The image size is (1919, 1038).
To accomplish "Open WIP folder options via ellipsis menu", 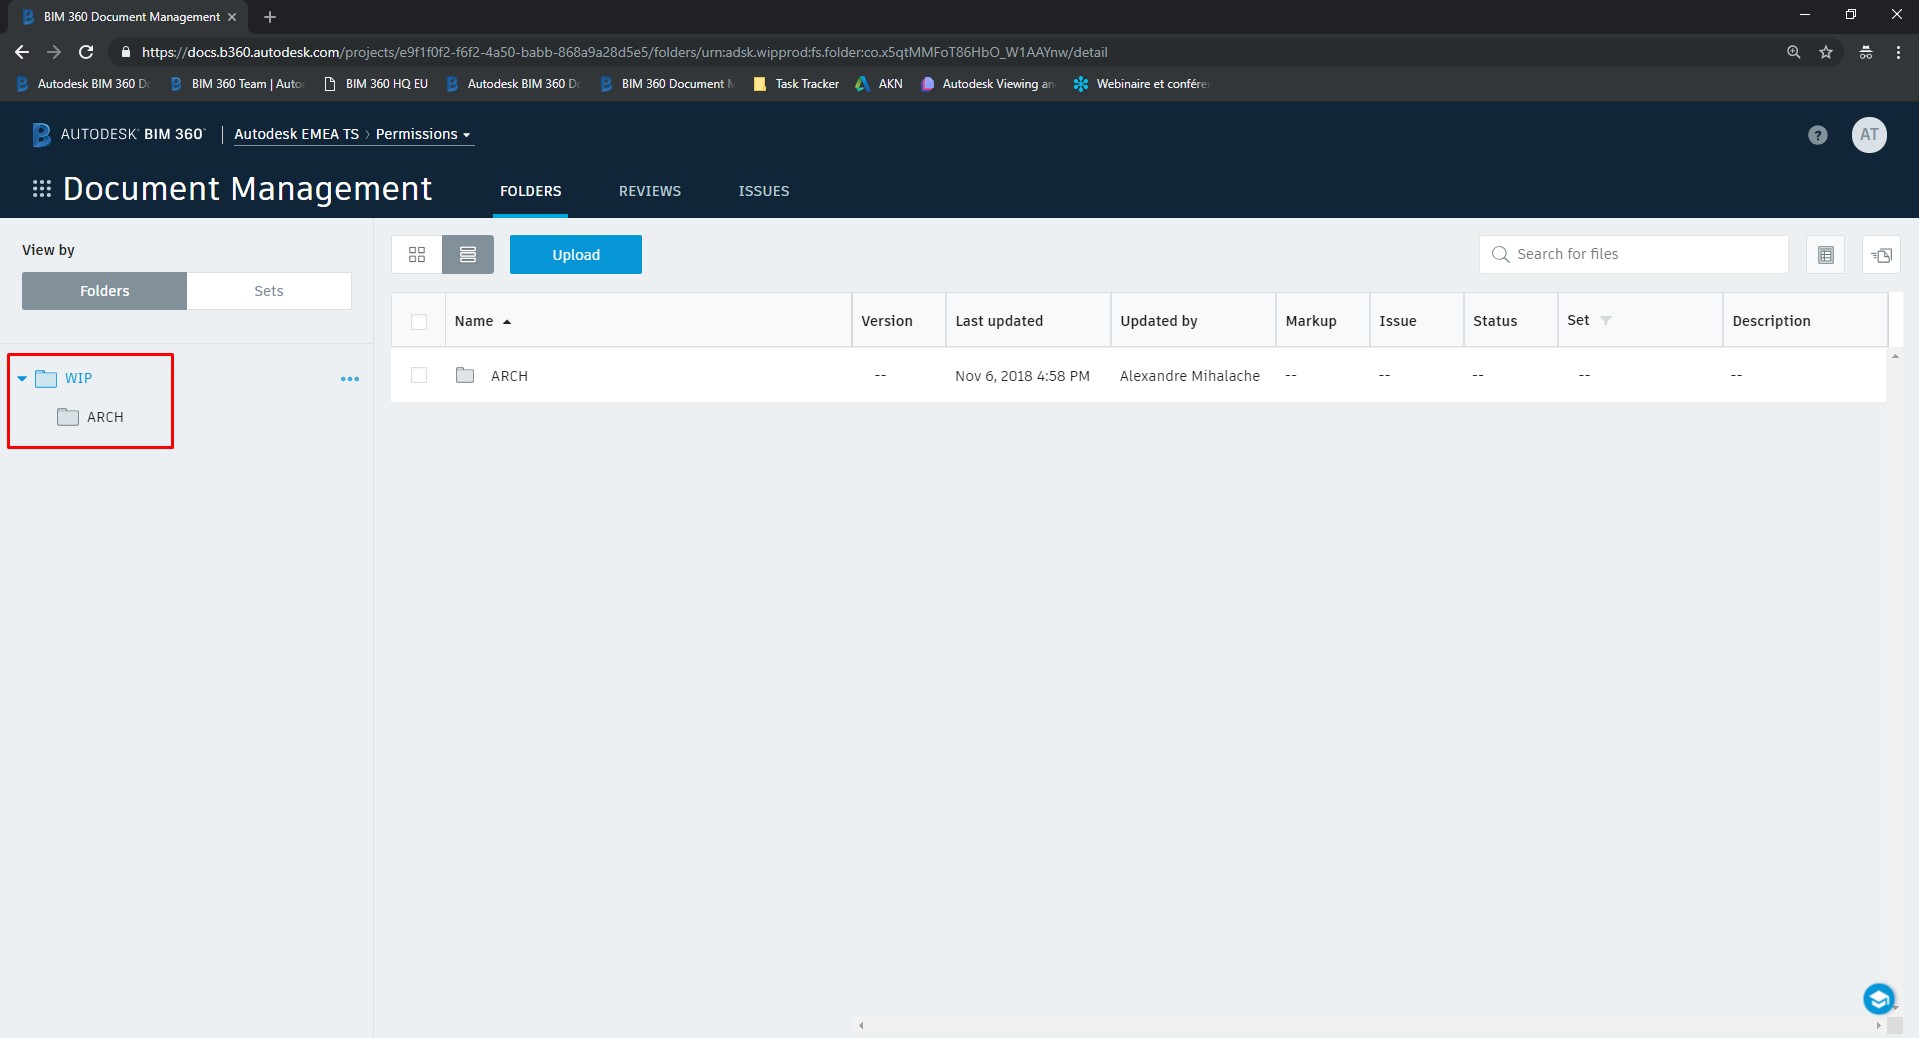I will (349, 379).
